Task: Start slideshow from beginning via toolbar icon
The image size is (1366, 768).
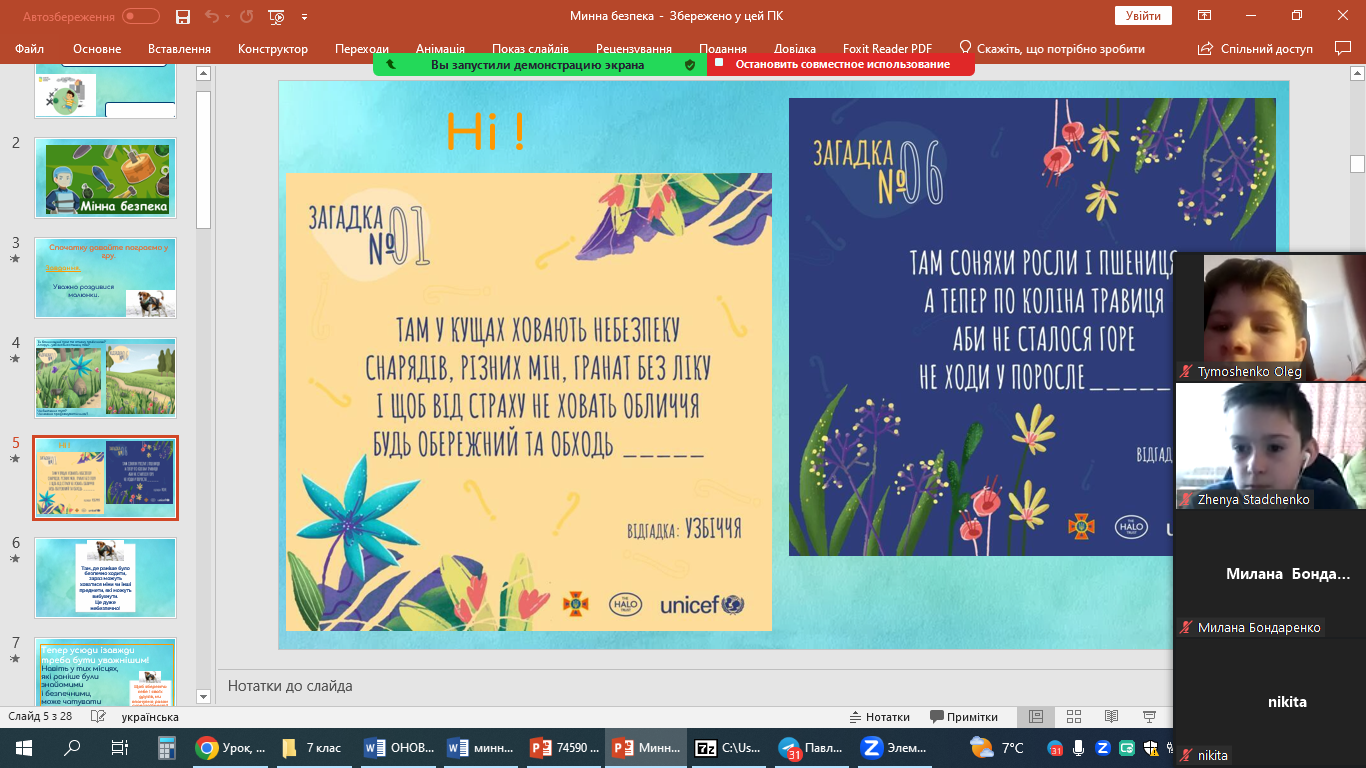Action: click(276, 16)
